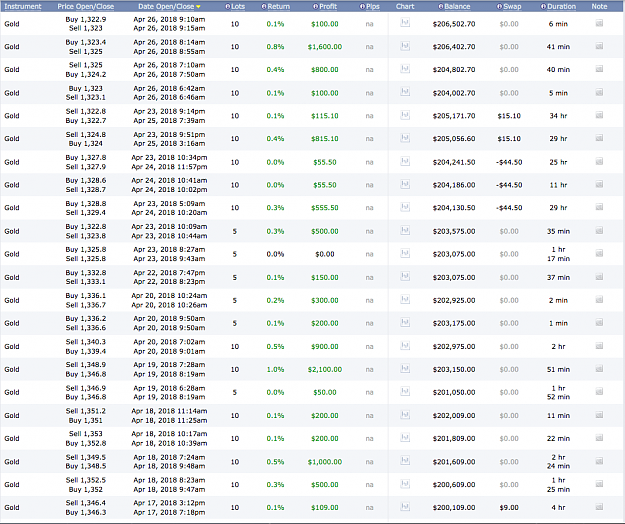625x524 pixels.
Task: Open the note icon for the $203,575.00 balance row
Action: 599,230
